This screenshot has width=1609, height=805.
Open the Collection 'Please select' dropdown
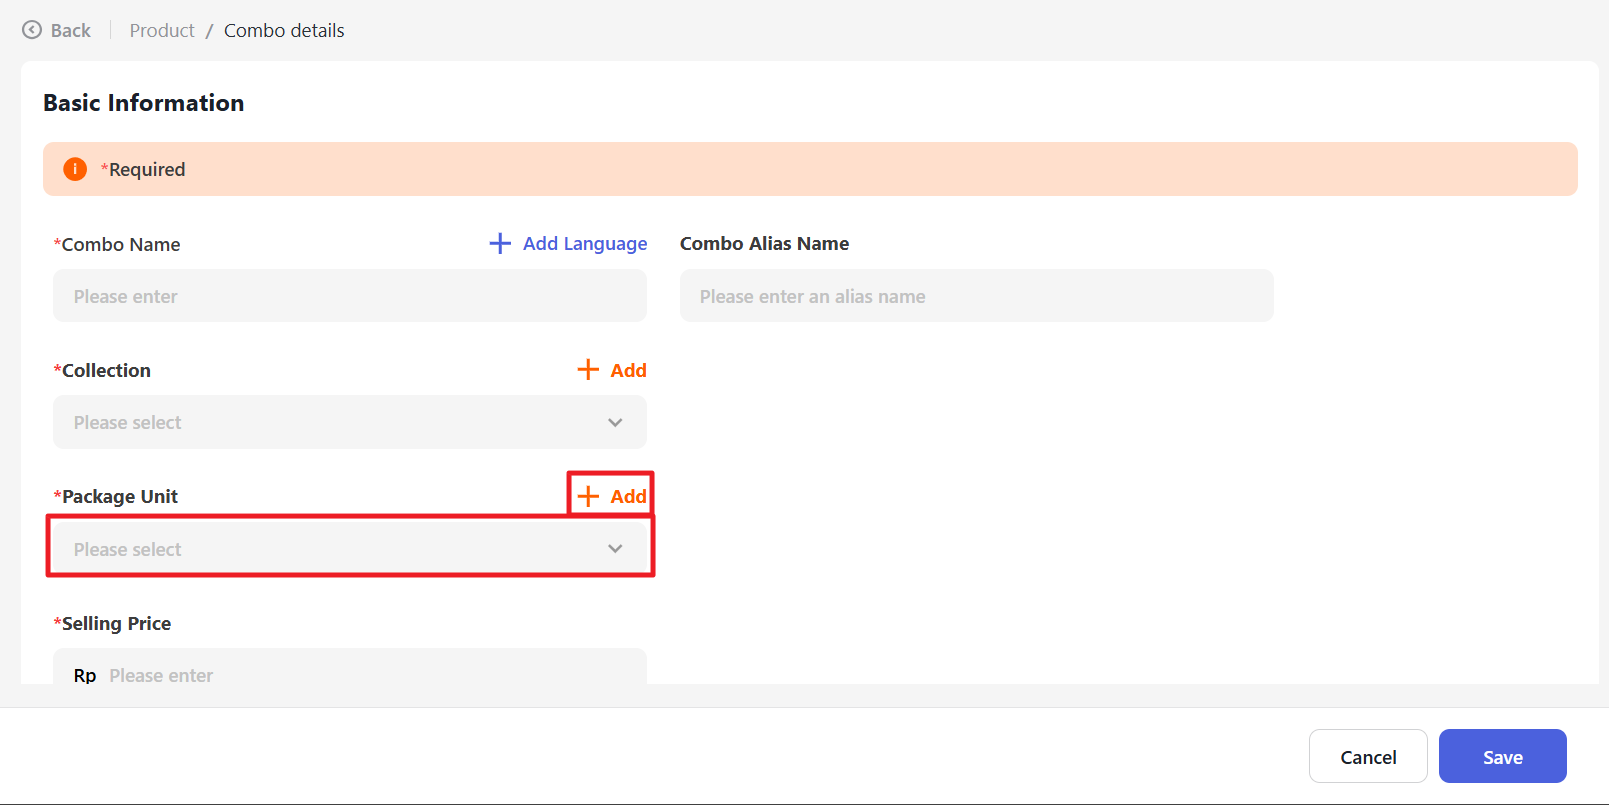[x=330, y=422]
